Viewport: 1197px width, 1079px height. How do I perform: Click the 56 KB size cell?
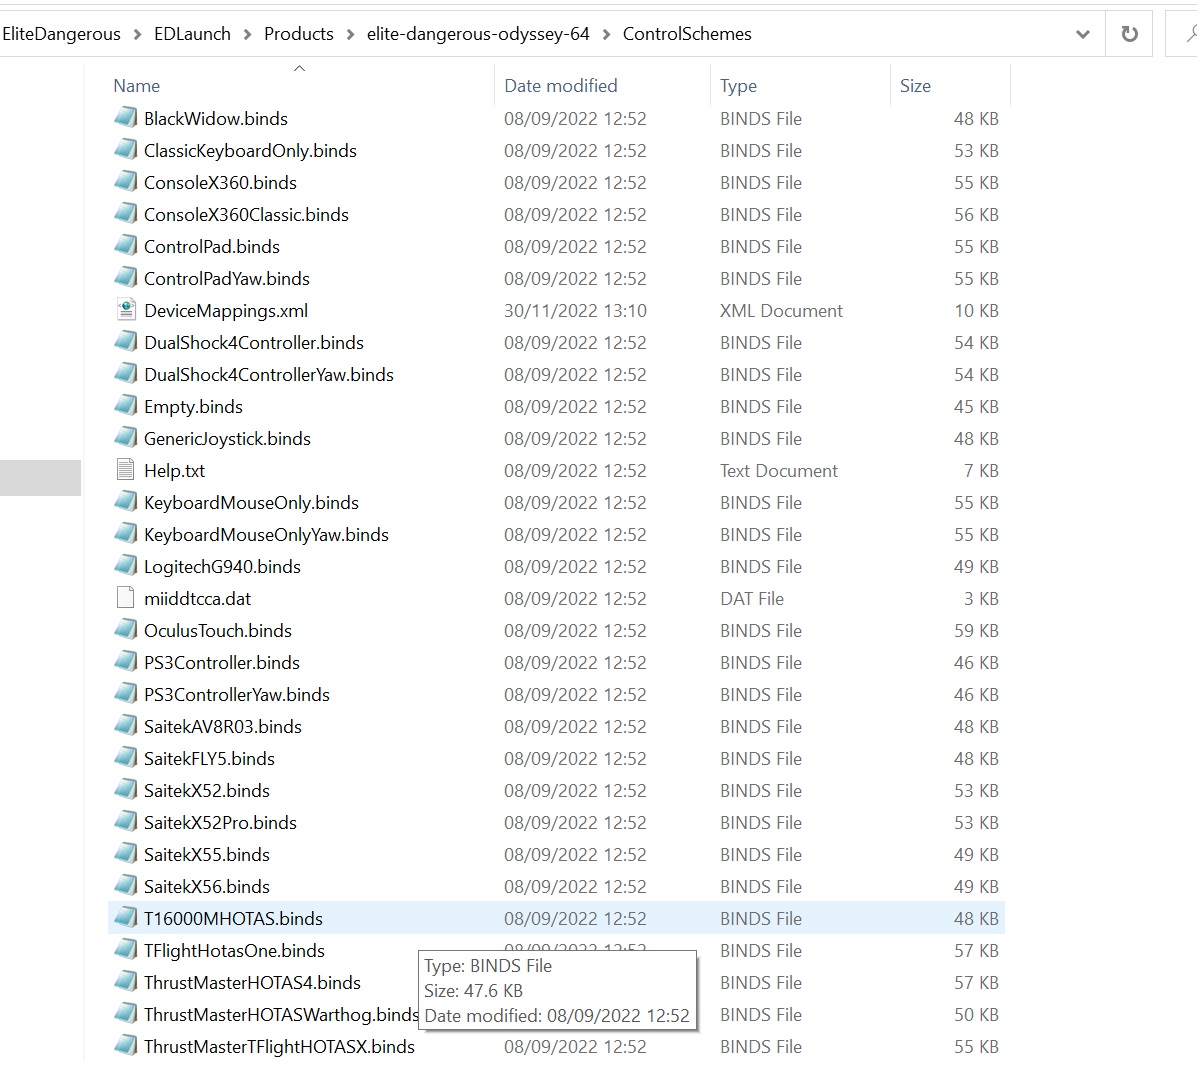(x=976, y=214)
